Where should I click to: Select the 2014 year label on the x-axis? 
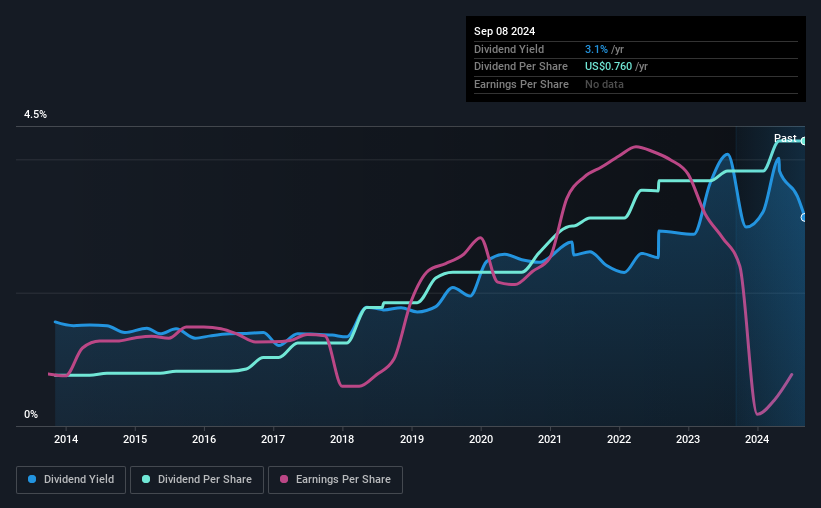[66, 439]
